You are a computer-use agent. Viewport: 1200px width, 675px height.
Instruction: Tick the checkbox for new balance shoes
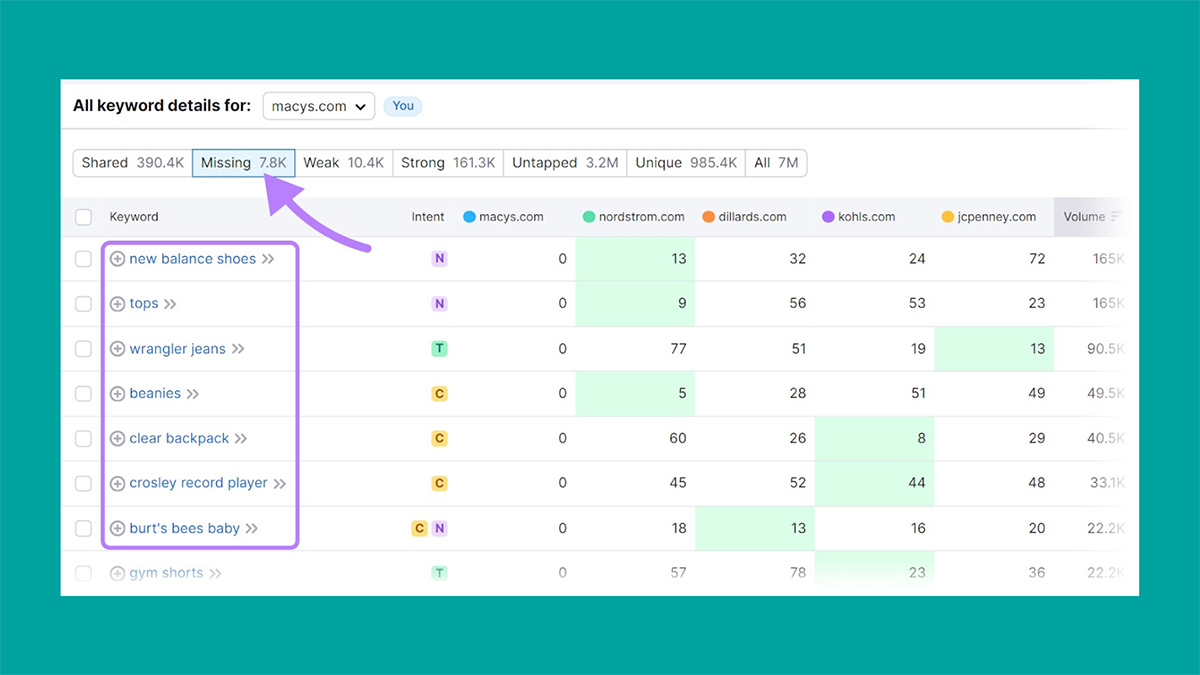(84, 259)
